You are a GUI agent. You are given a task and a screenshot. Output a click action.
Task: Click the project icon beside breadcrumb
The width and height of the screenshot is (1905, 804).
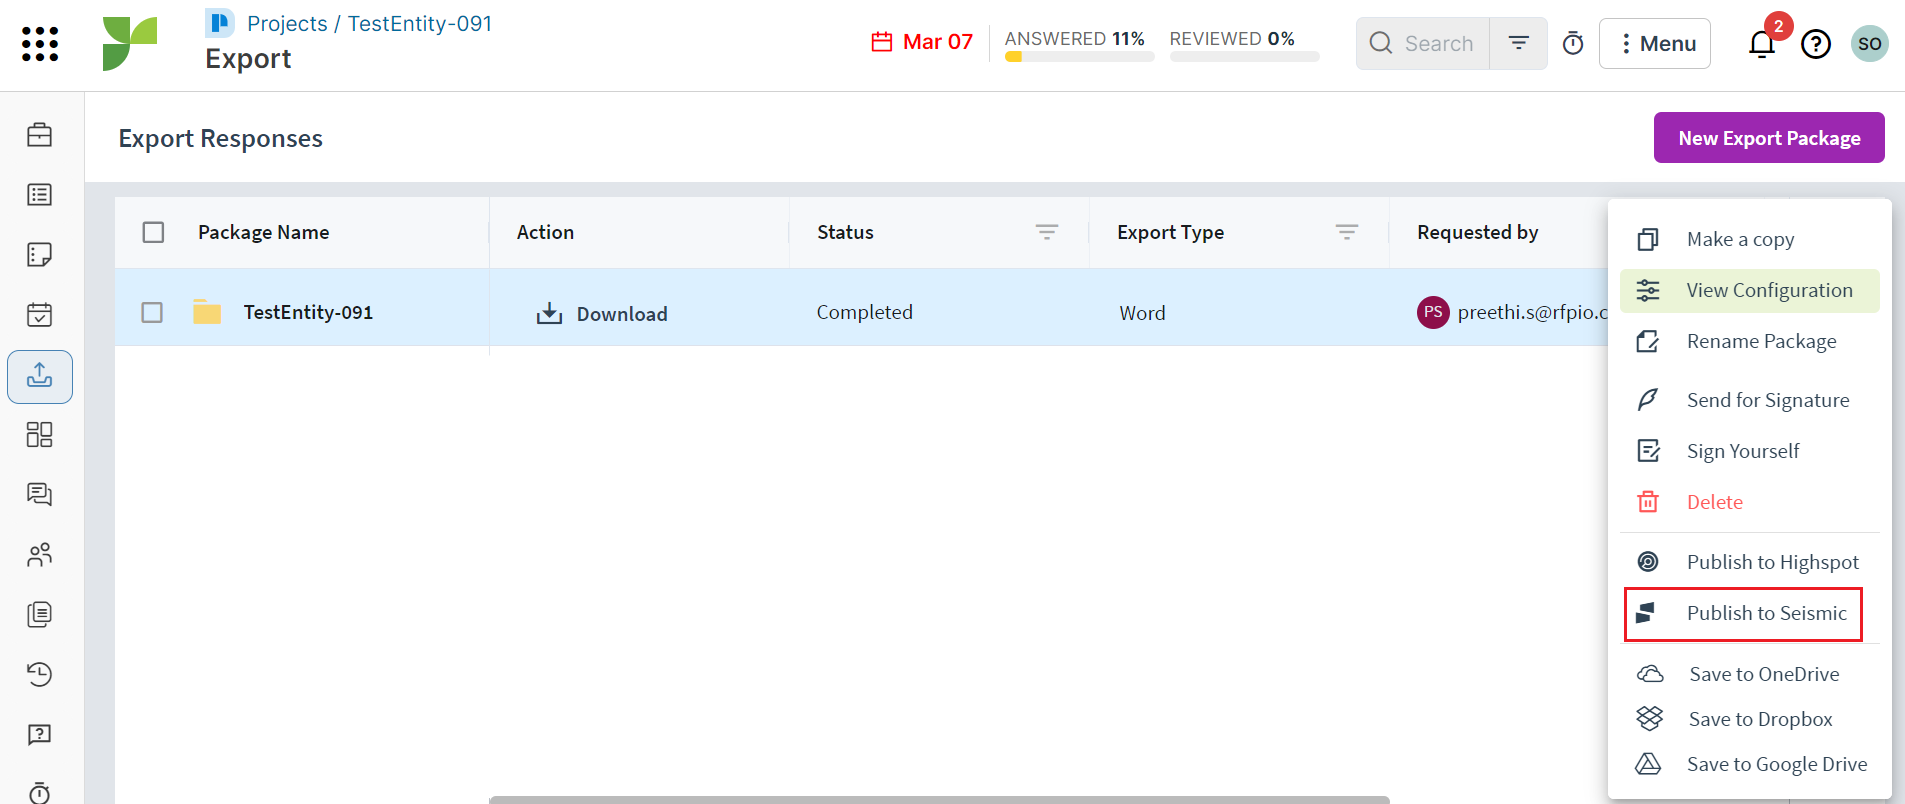coord(220,23)
